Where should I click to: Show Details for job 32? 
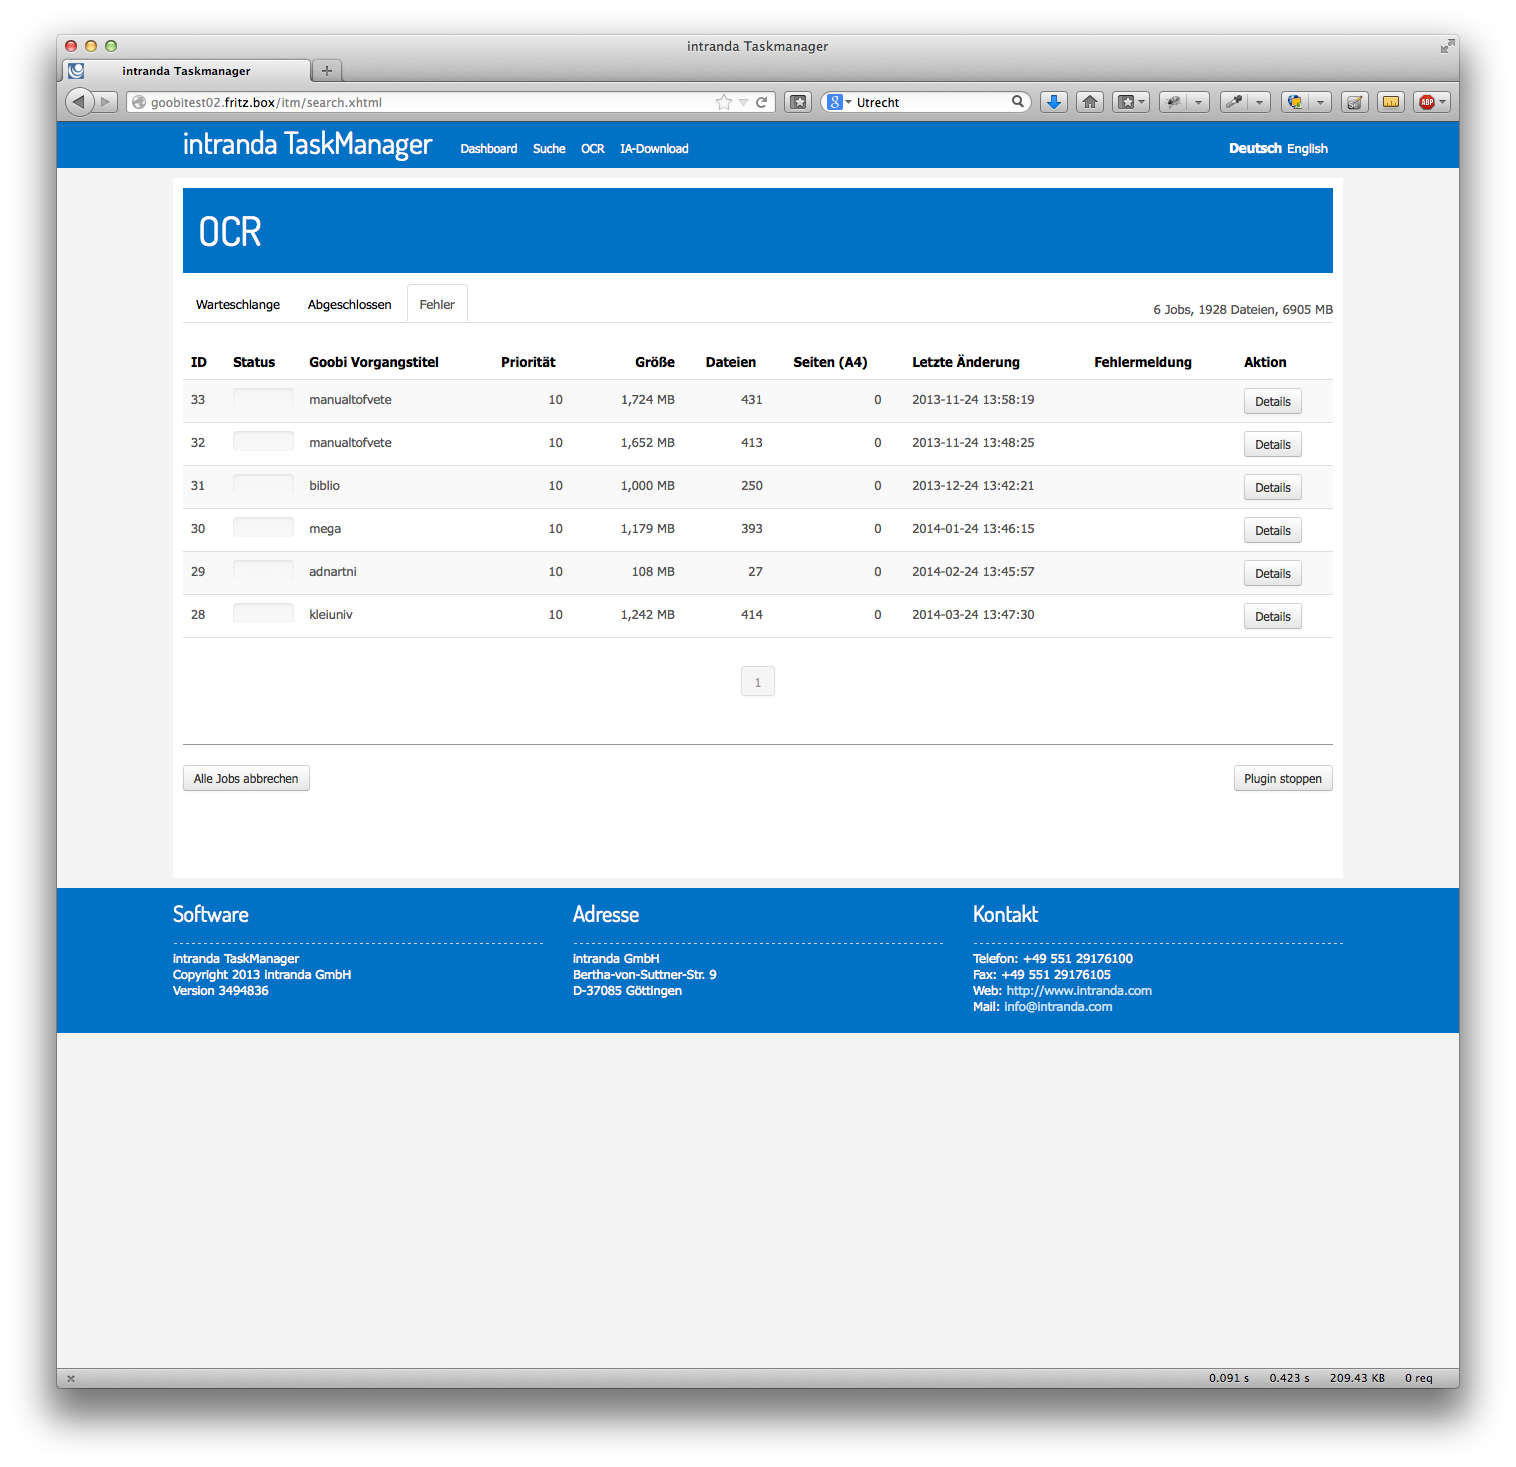(1273, 444)
